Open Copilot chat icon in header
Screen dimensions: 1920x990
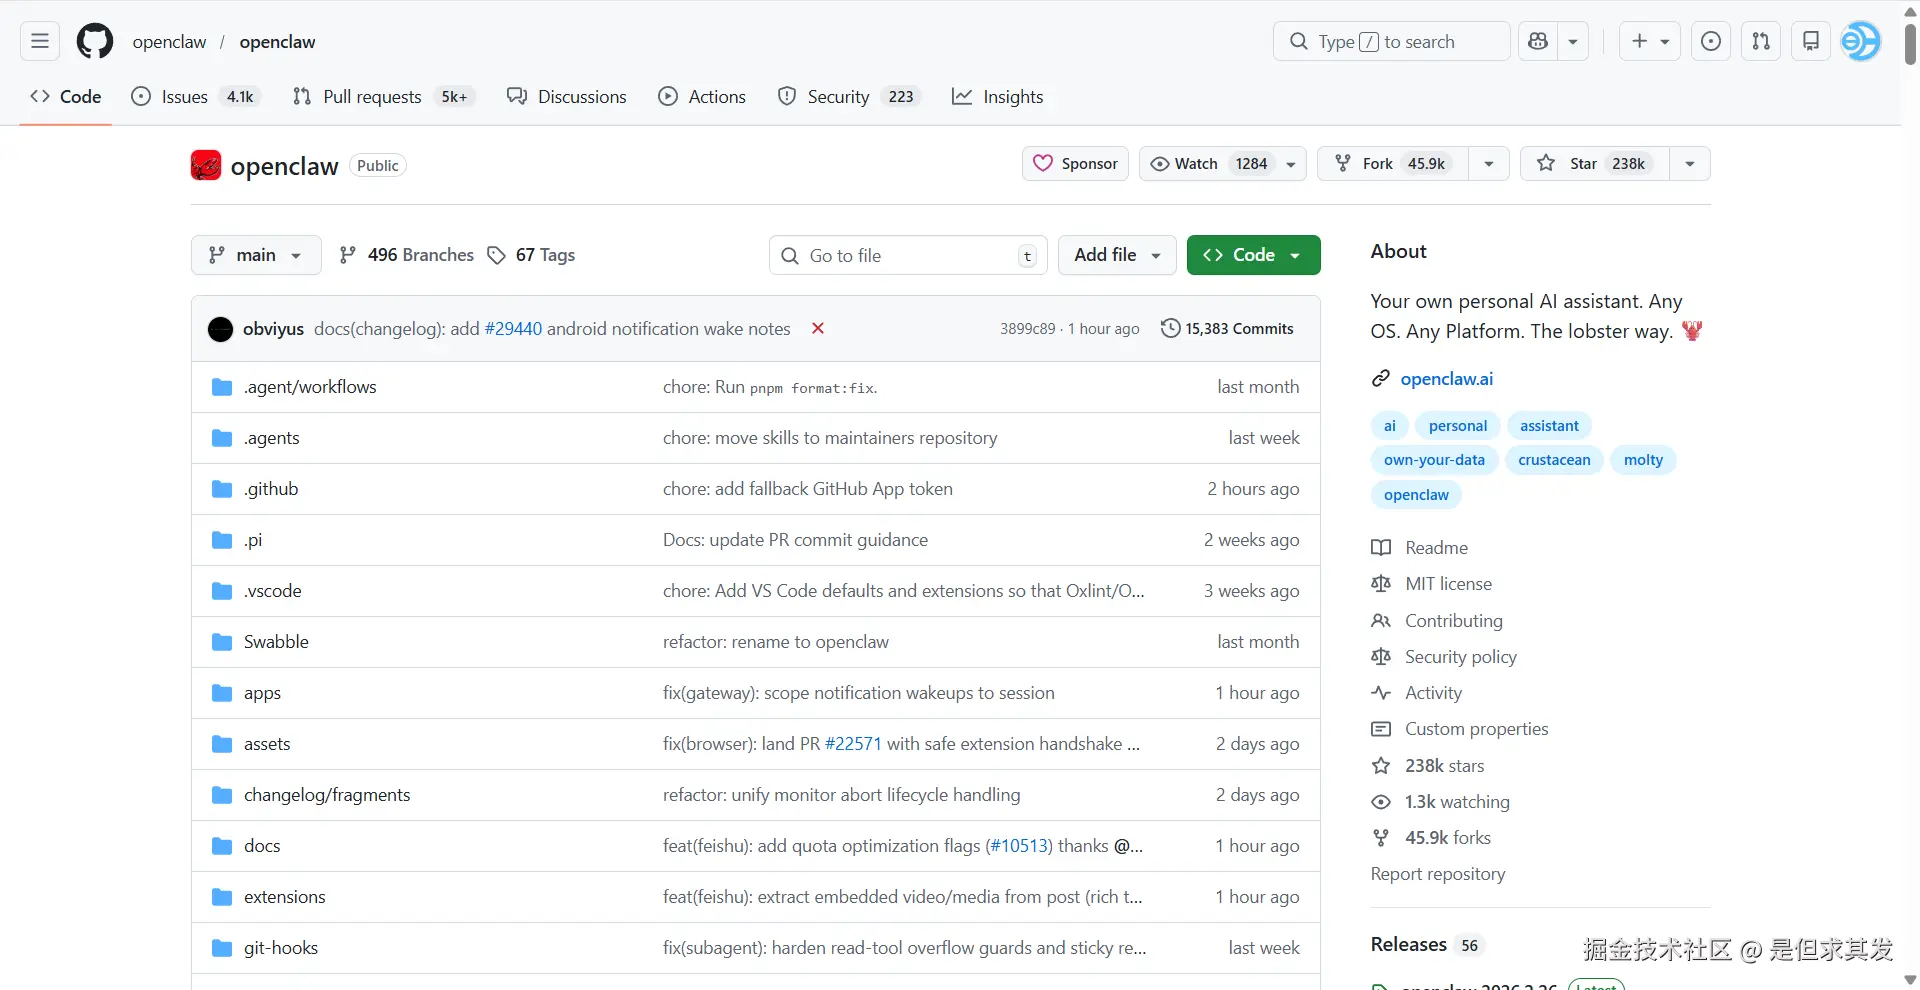[x=1538, y=41]
